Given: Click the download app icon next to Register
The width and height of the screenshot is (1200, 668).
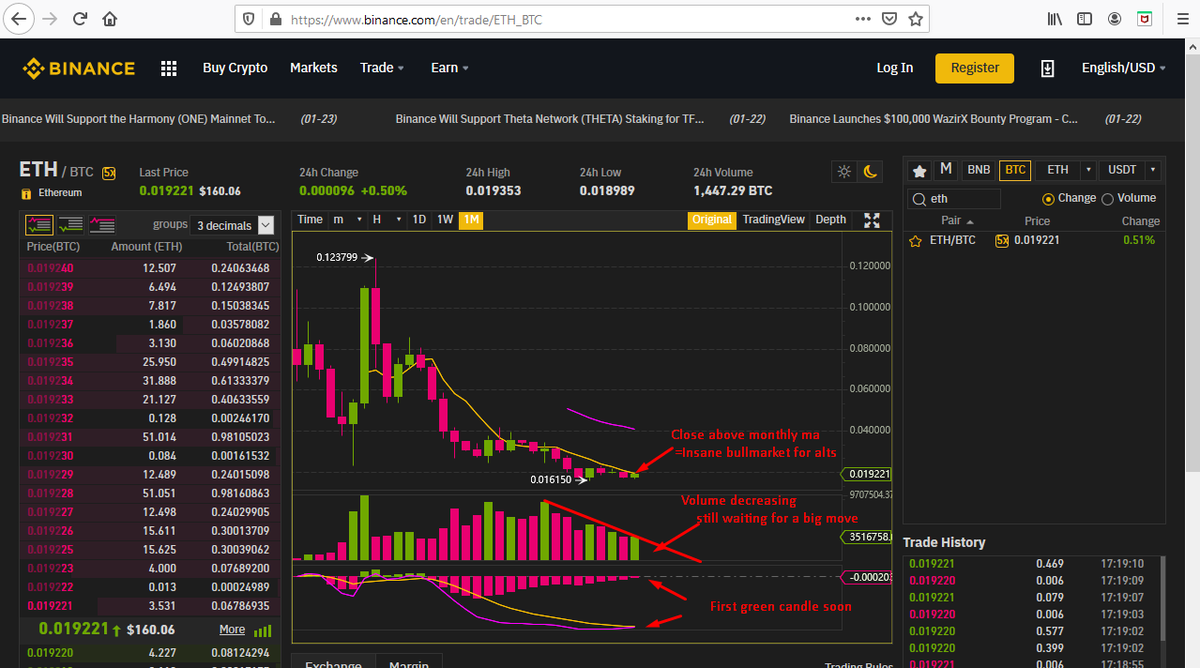Looking at the screenshot, I should tap(1048, 68).
